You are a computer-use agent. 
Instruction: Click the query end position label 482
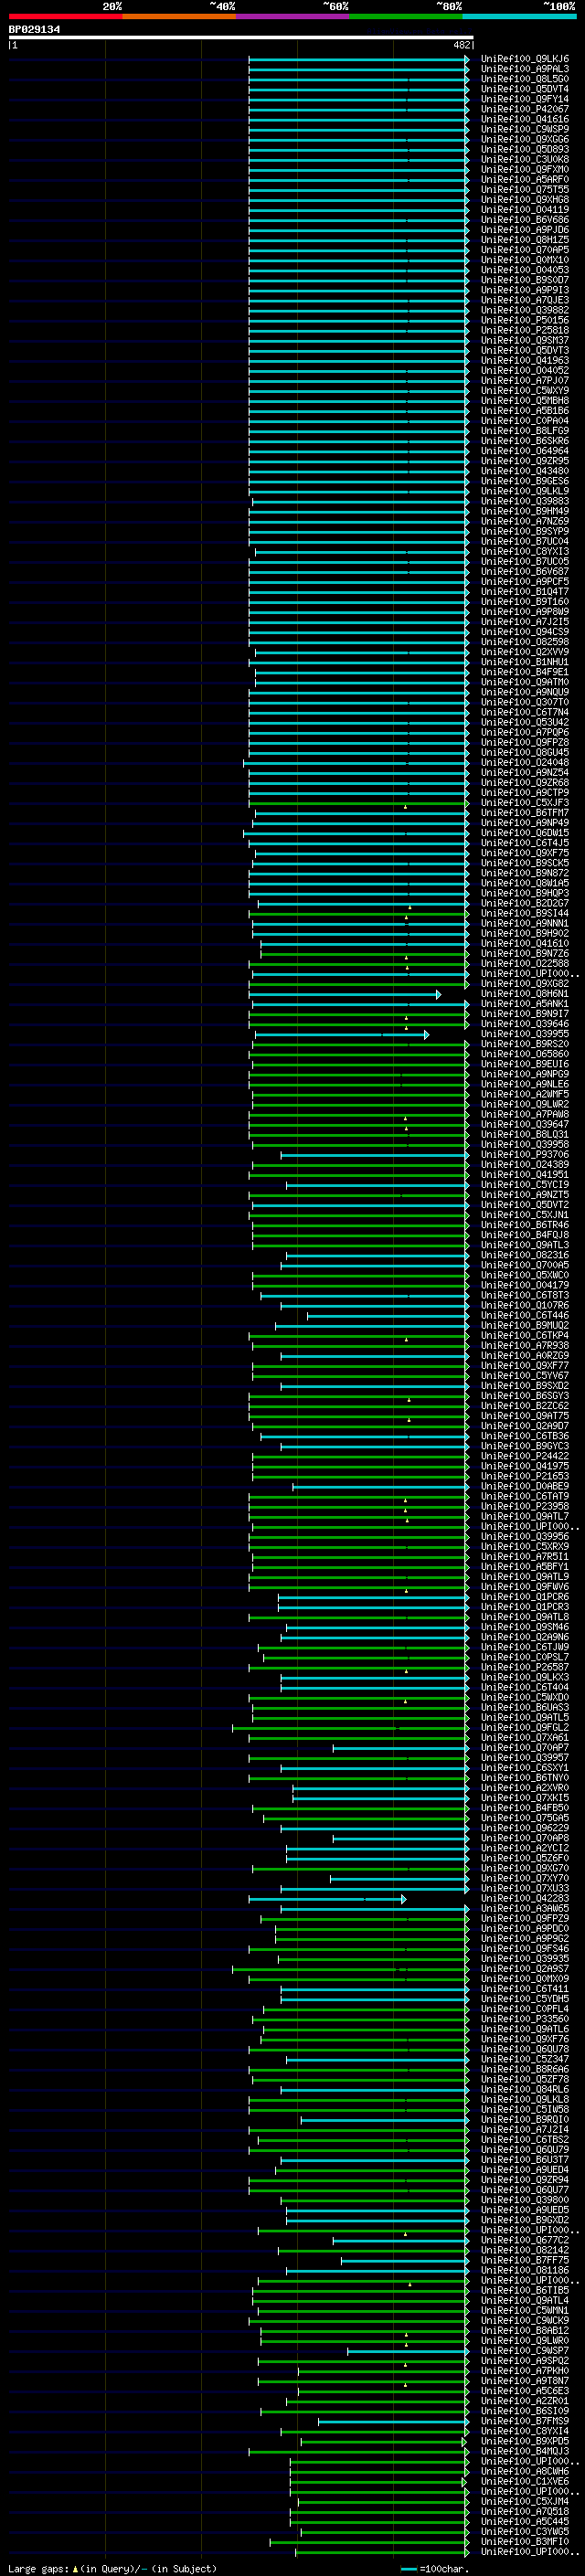[x=461, y=45]
